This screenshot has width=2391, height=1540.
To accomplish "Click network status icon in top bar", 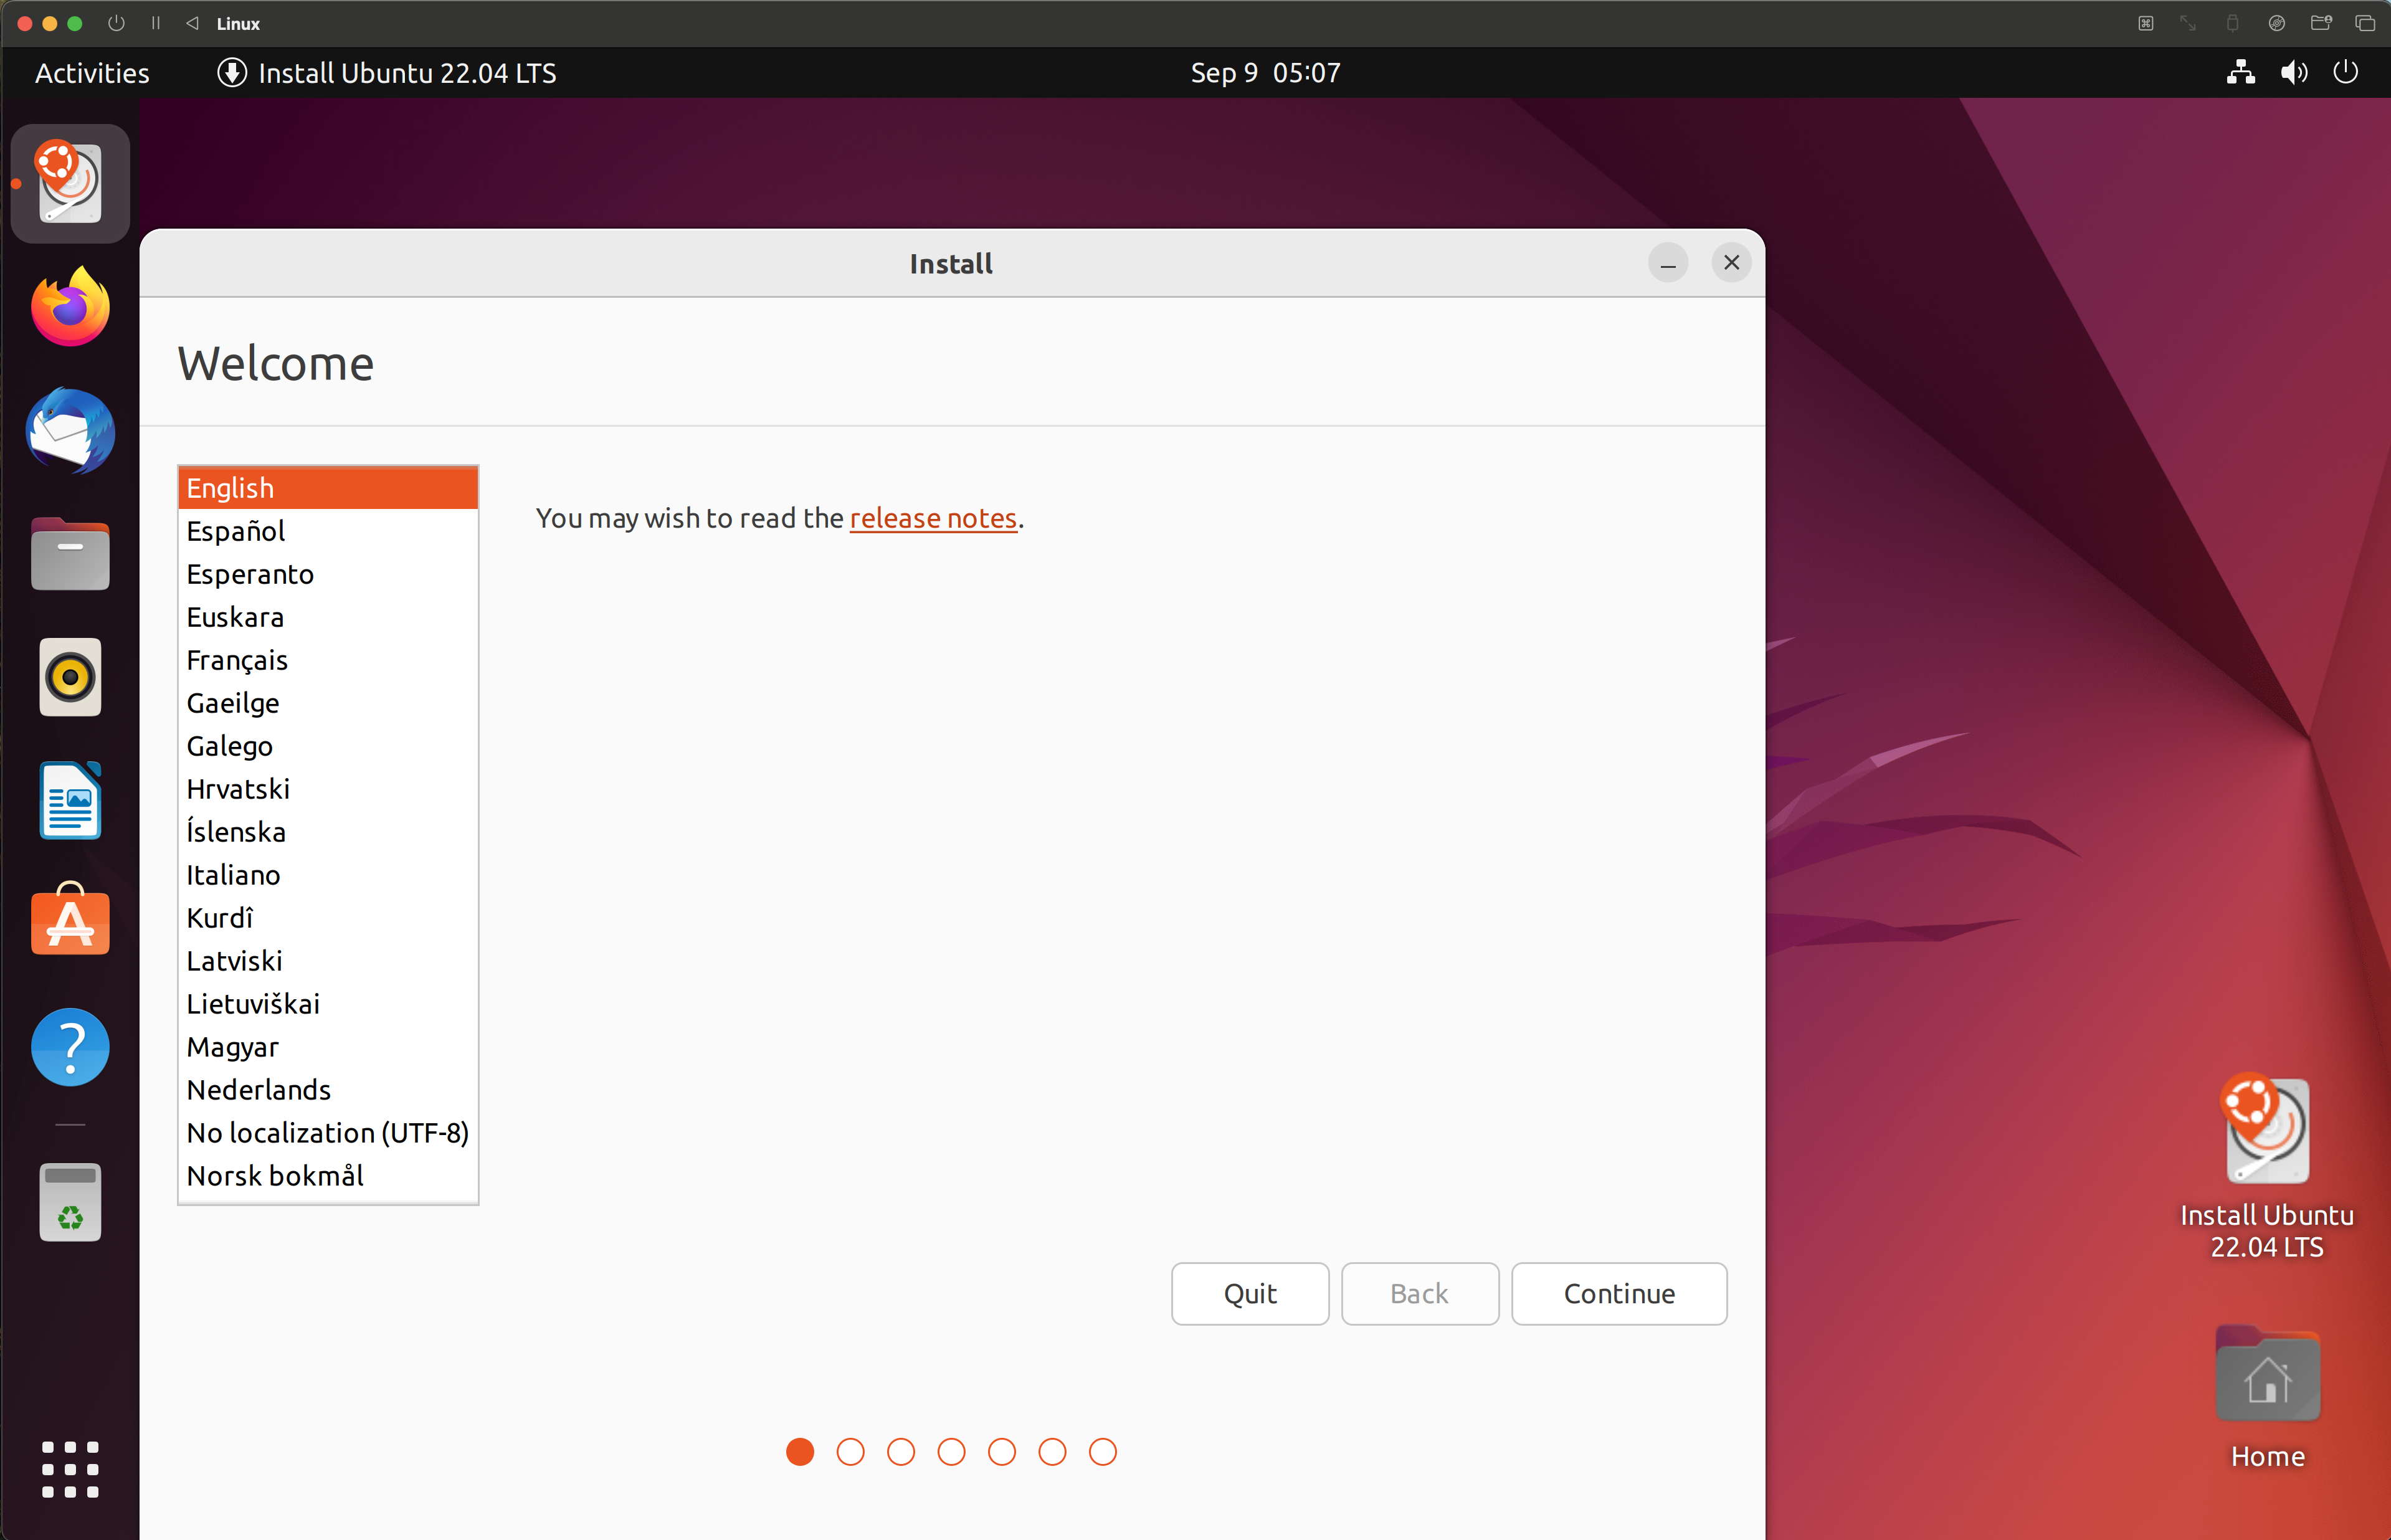I will pos(2240,72).
